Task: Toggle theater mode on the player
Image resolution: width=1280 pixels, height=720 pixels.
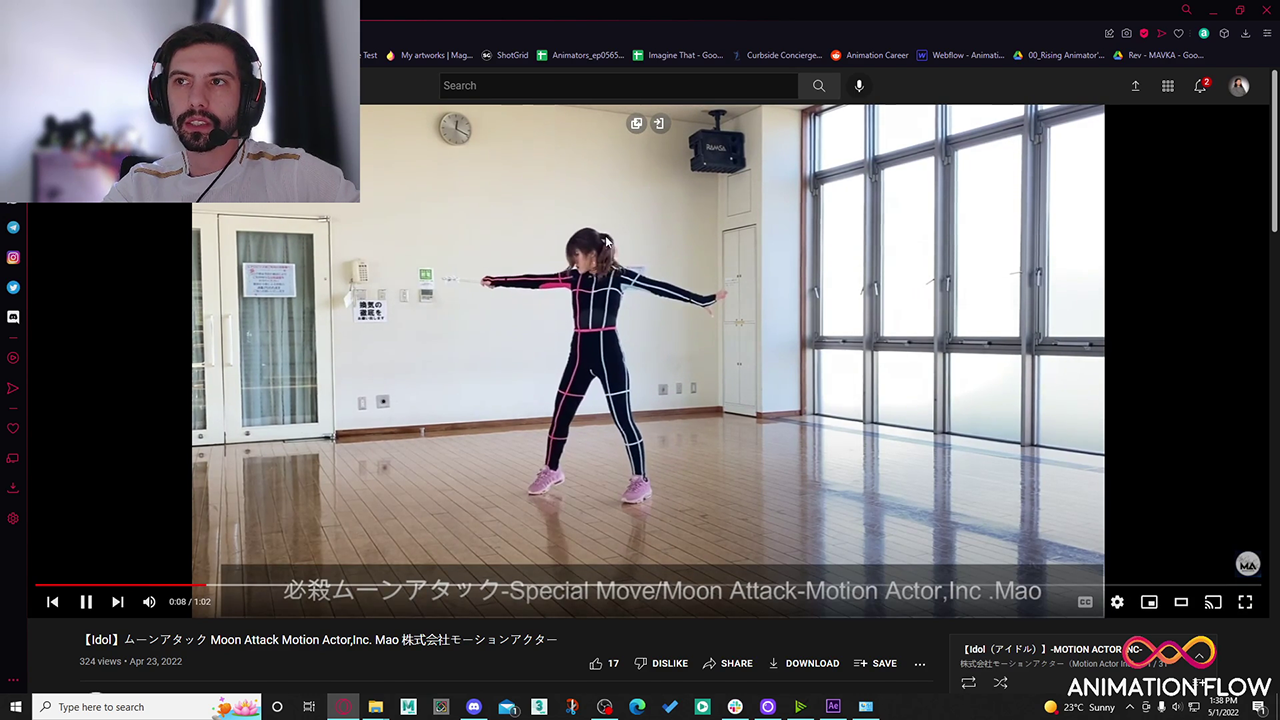Action: [x=1181, y=602]
